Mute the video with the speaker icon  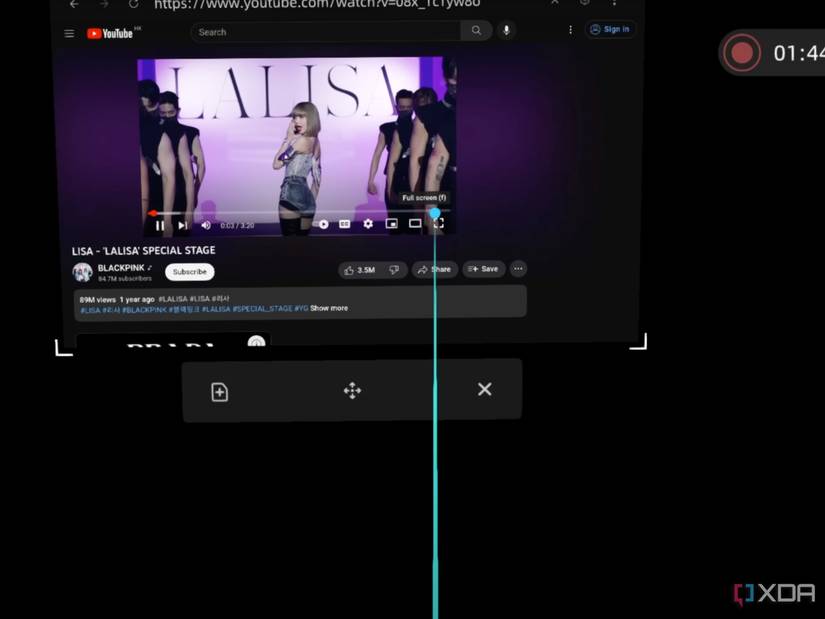[206, 225]
